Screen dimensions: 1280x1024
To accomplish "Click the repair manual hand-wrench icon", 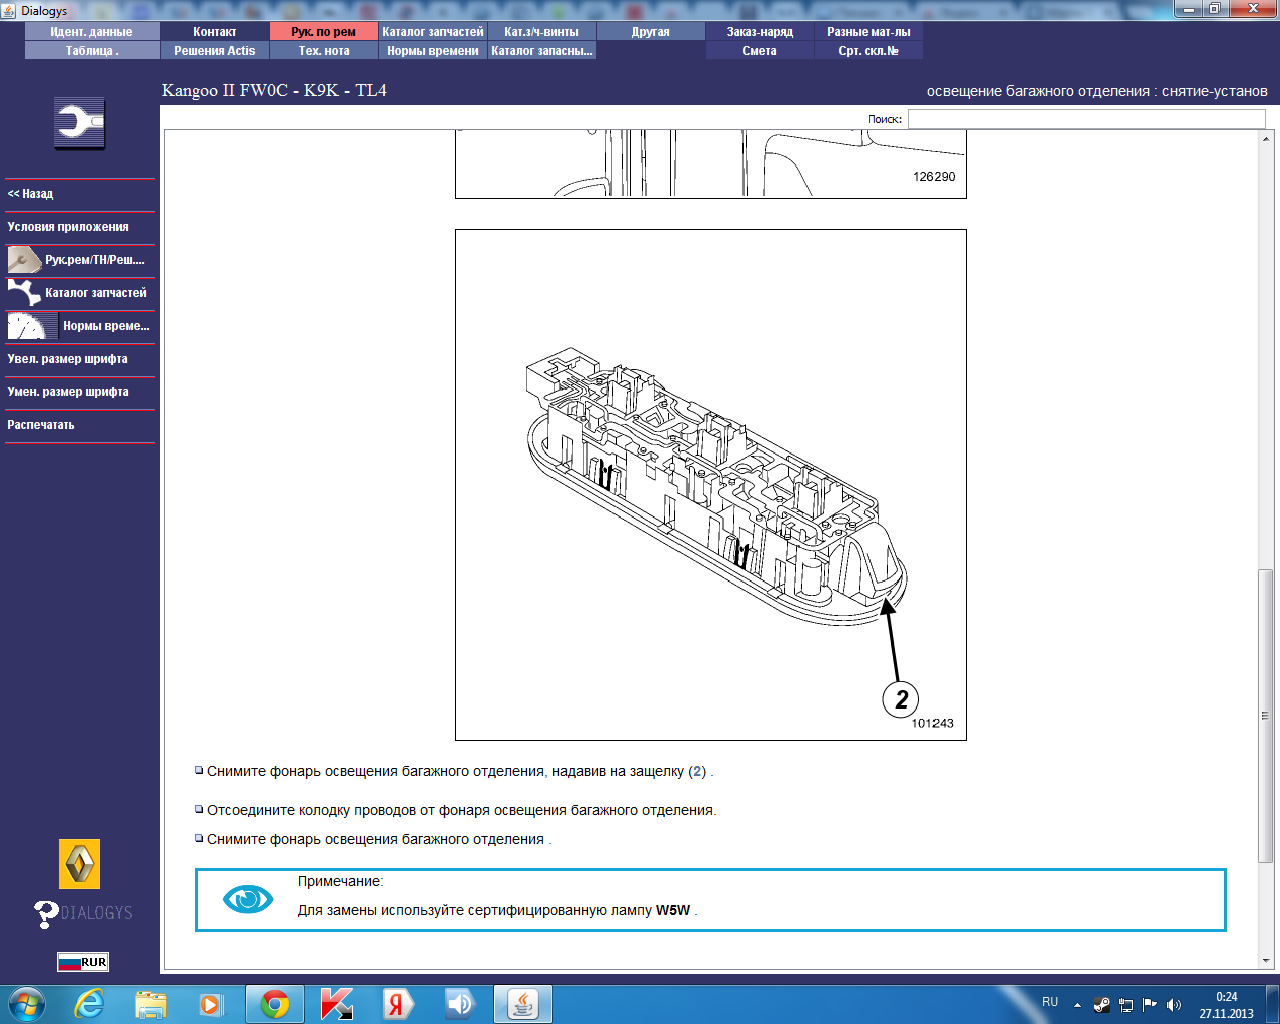I will pos(23,260).
